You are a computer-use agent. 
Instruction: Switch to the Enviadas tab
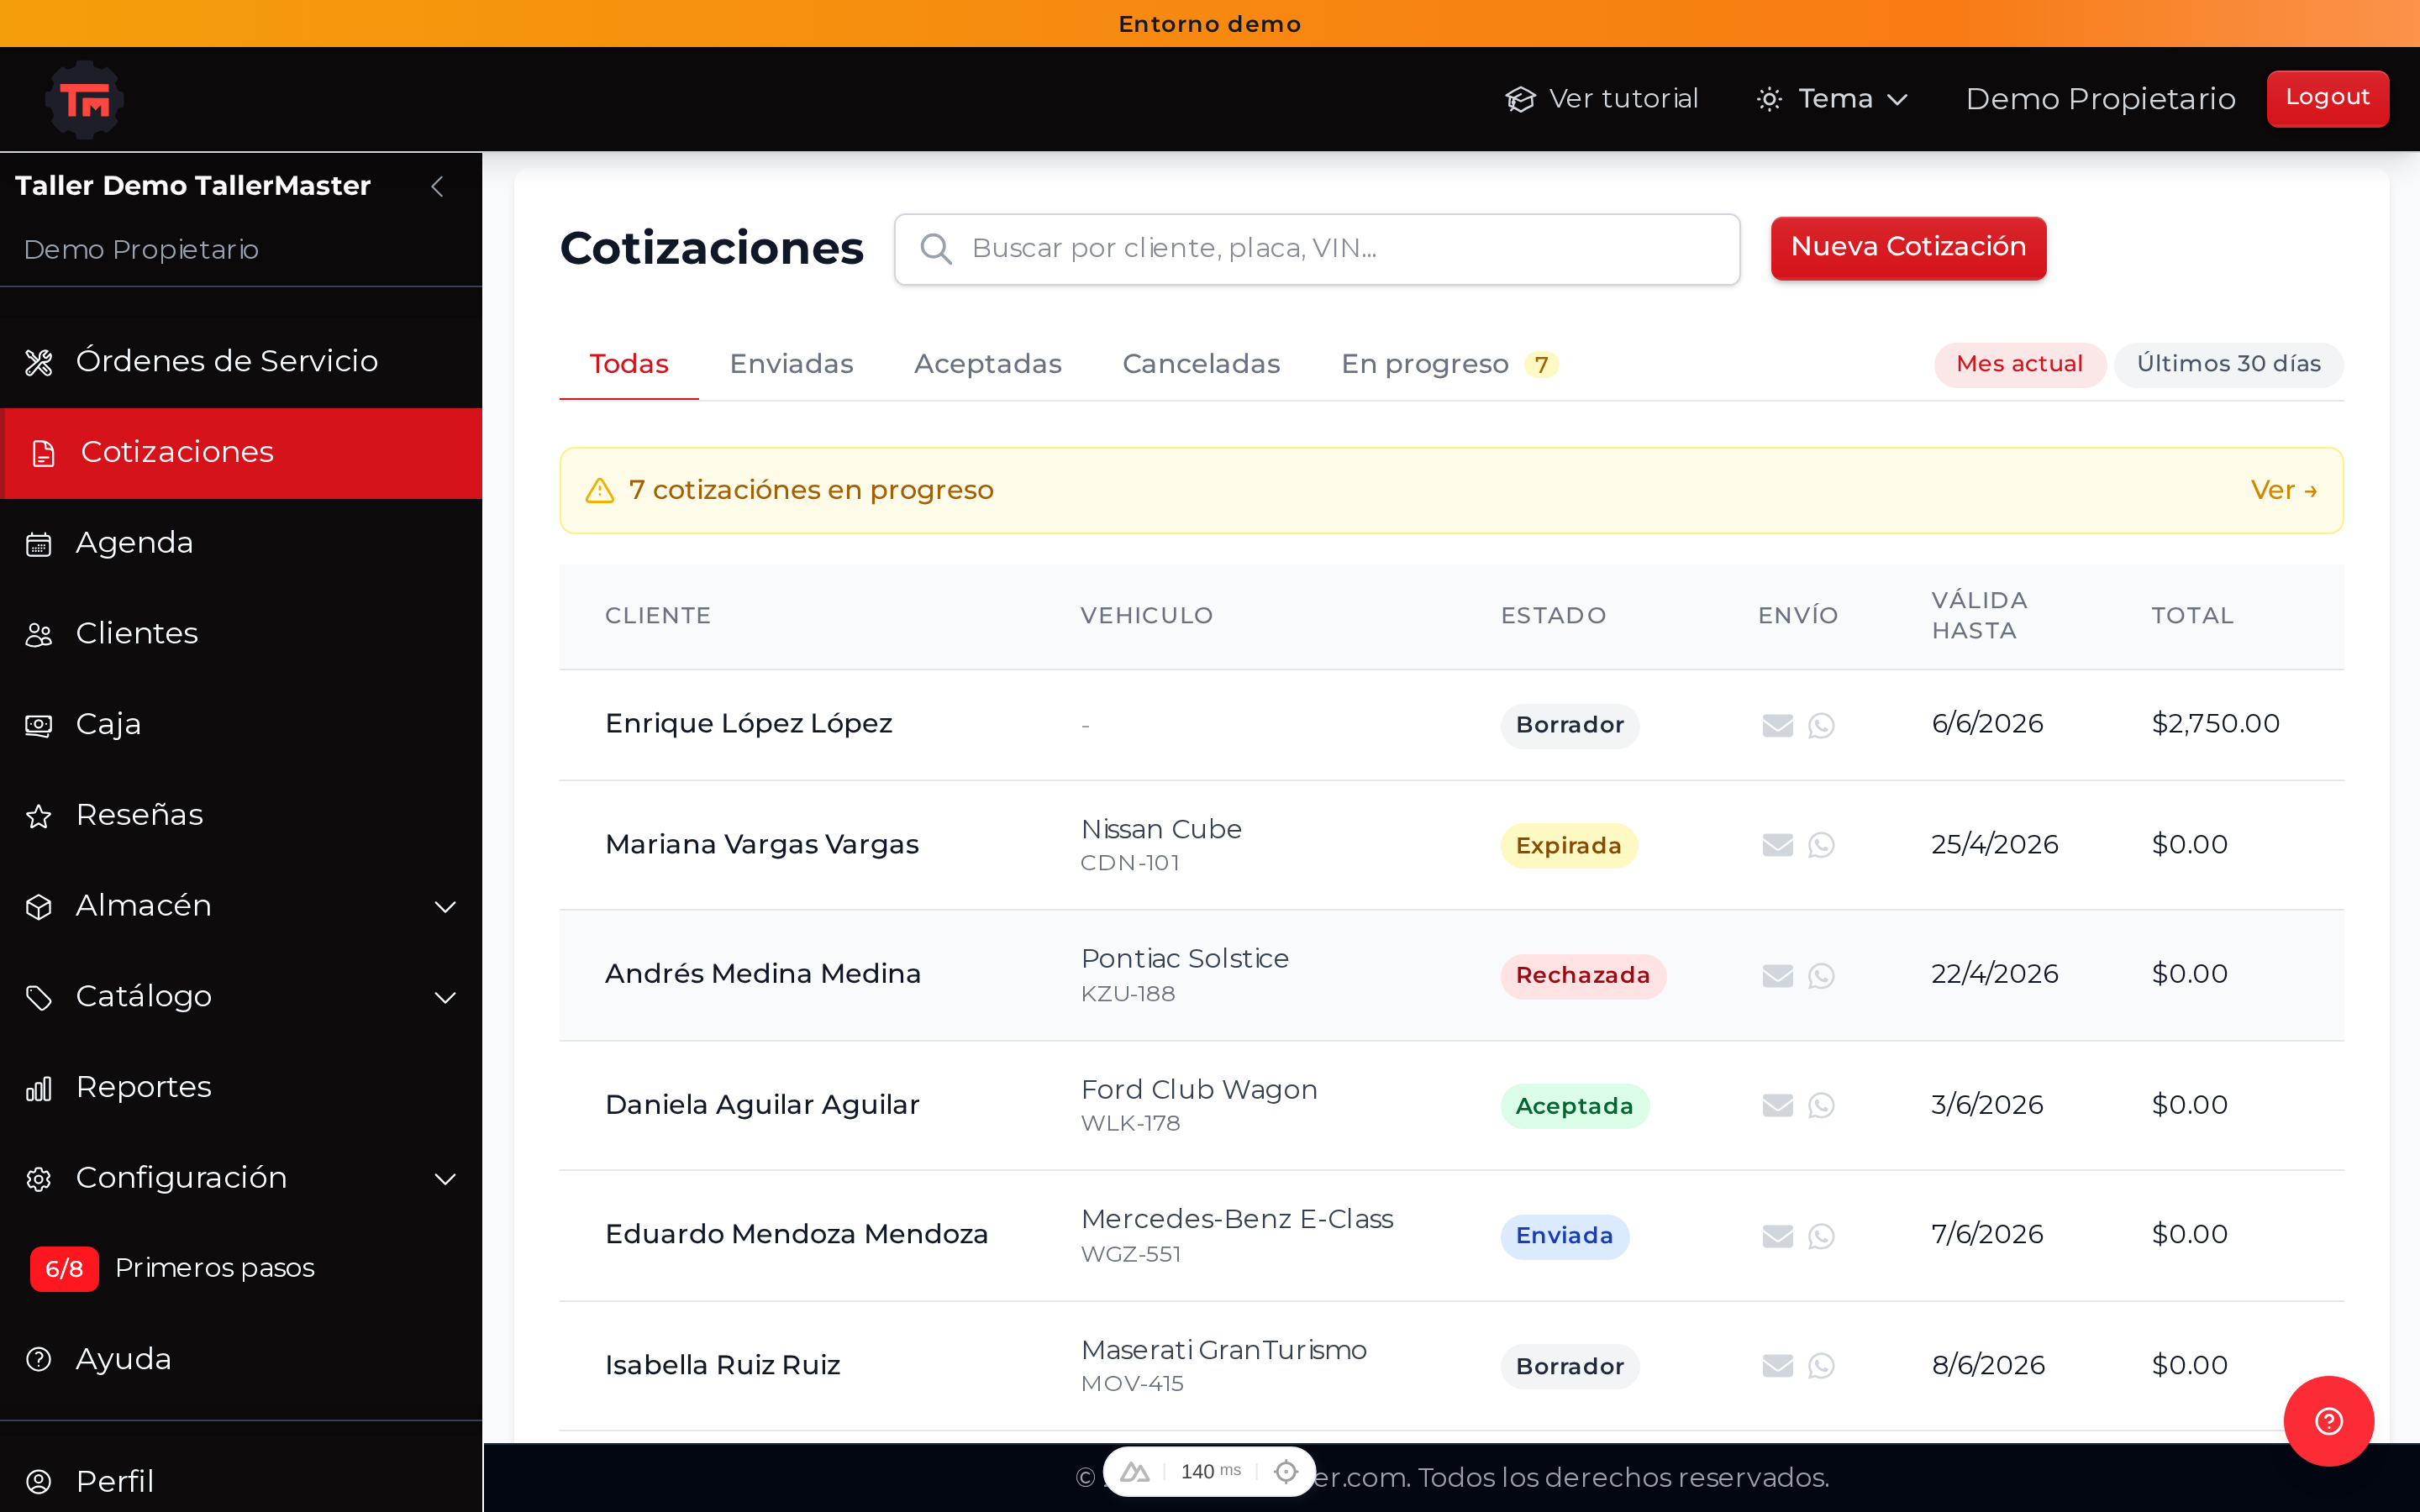(x=791, y=364)
